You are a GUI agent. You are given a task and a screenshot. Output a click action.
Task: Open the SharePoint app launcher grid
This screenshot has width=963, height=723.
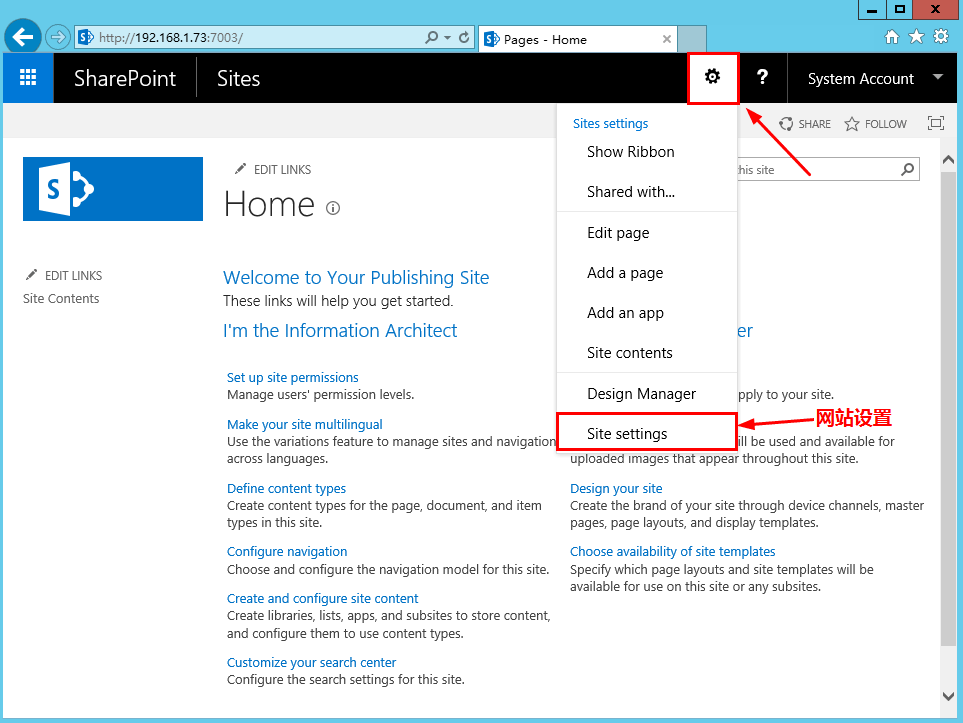(28, 78)
